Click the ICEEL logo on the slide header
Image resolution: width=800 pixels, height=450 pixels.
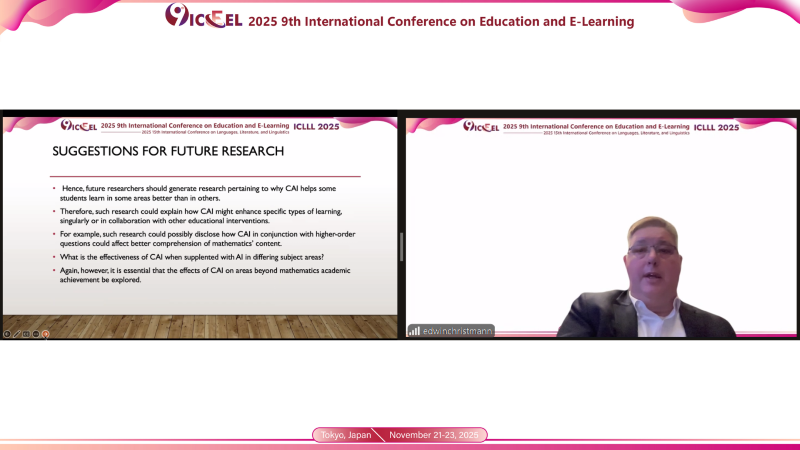tap(79, 126)
